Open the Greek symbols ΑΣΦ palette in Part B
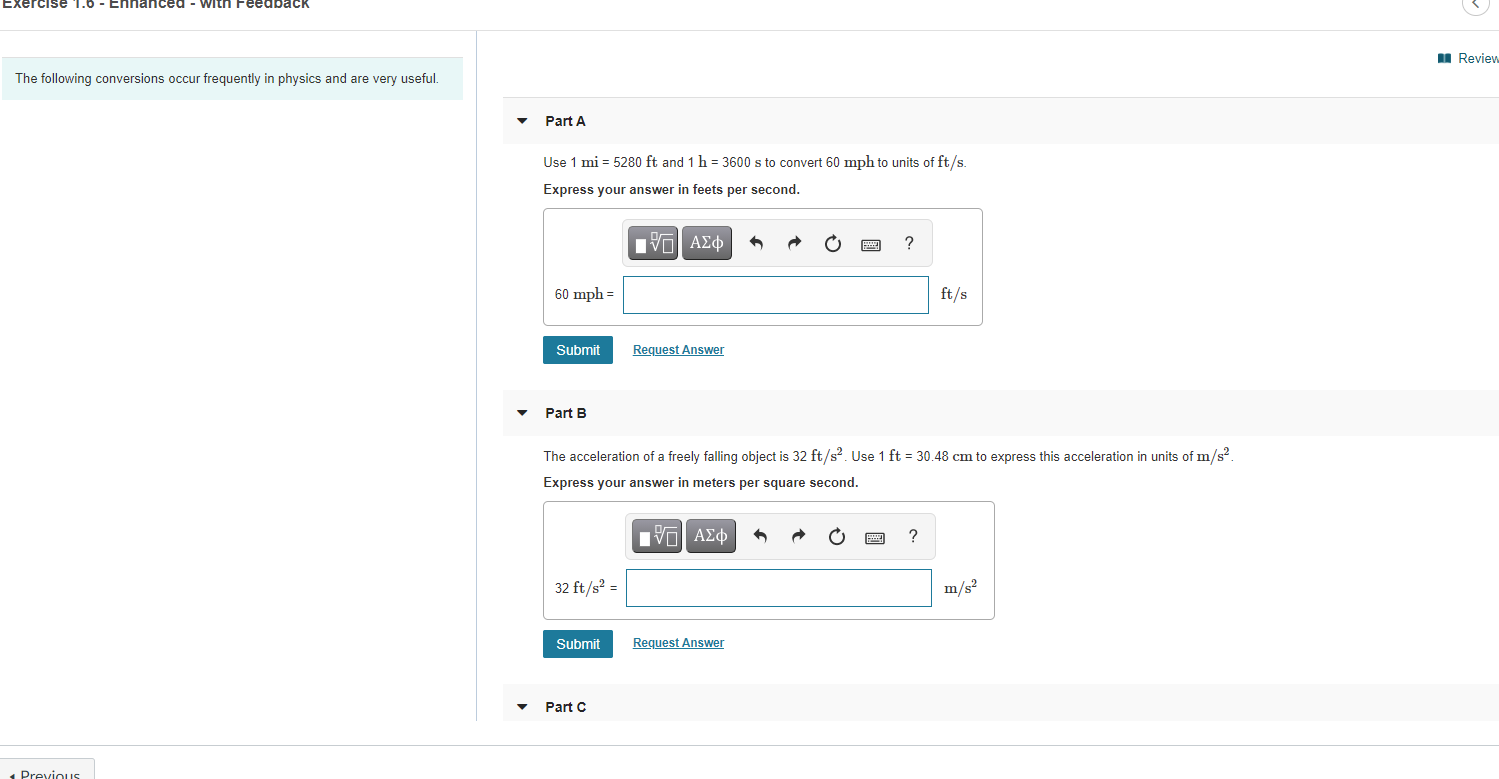 pos(710,535)
